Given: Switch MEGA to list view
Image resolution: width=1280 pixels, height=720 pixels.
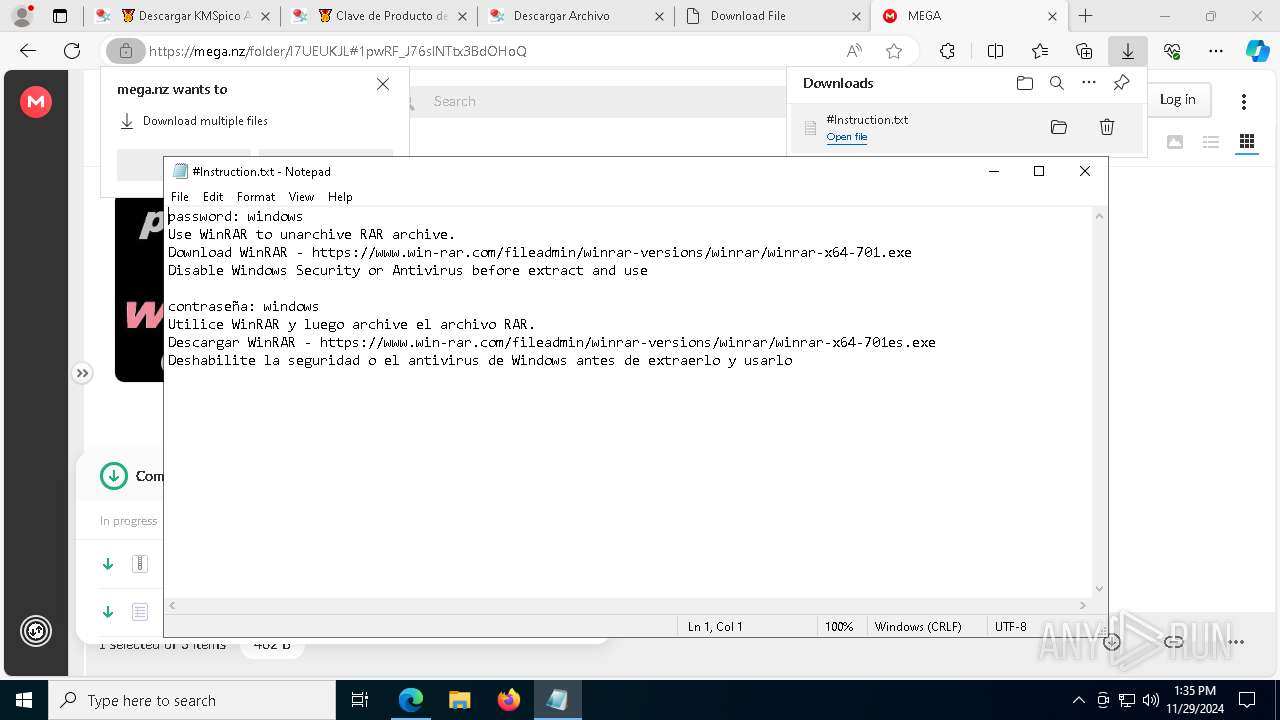Looking at the screenshot, I should tap(1211, 142).
